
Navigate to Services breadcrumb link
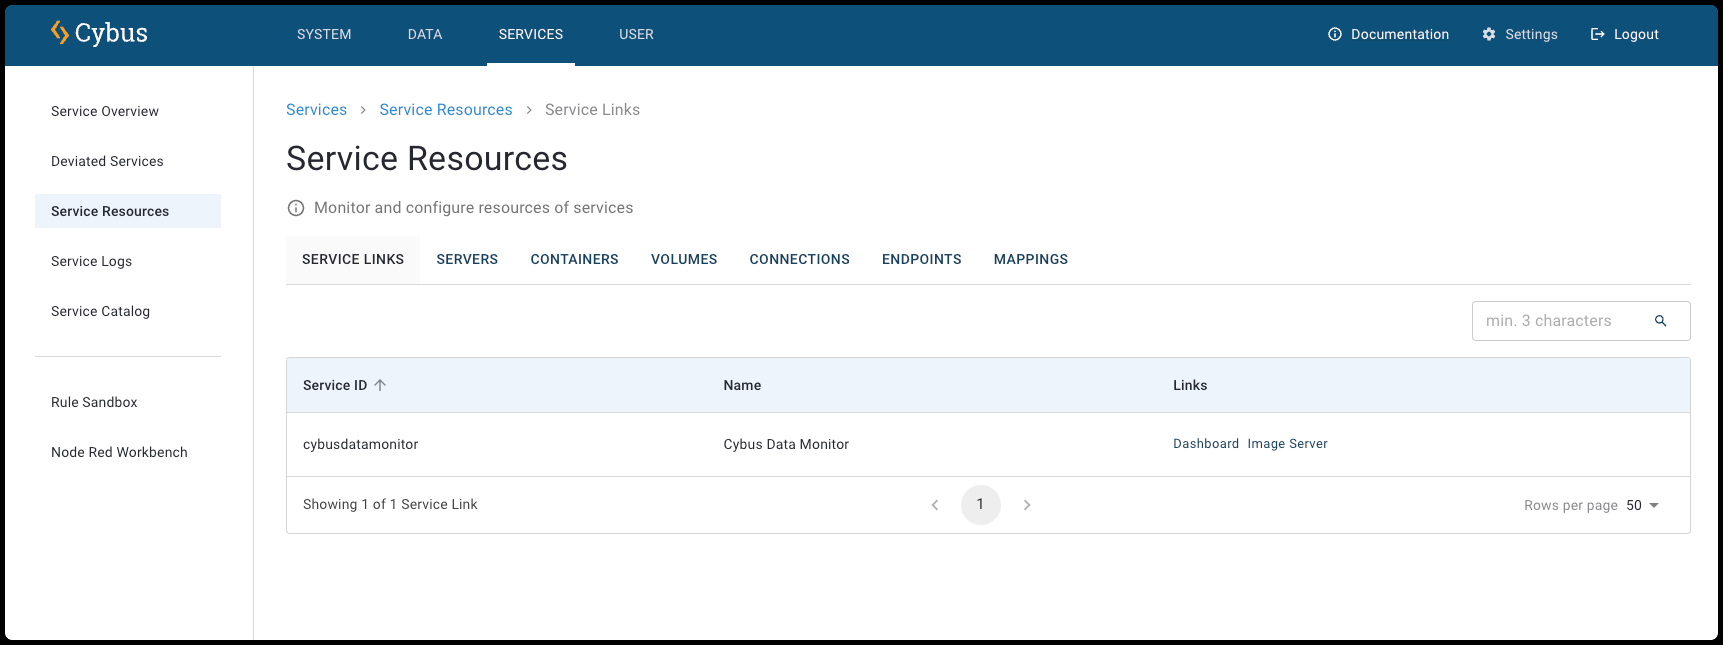pos(316,110)
